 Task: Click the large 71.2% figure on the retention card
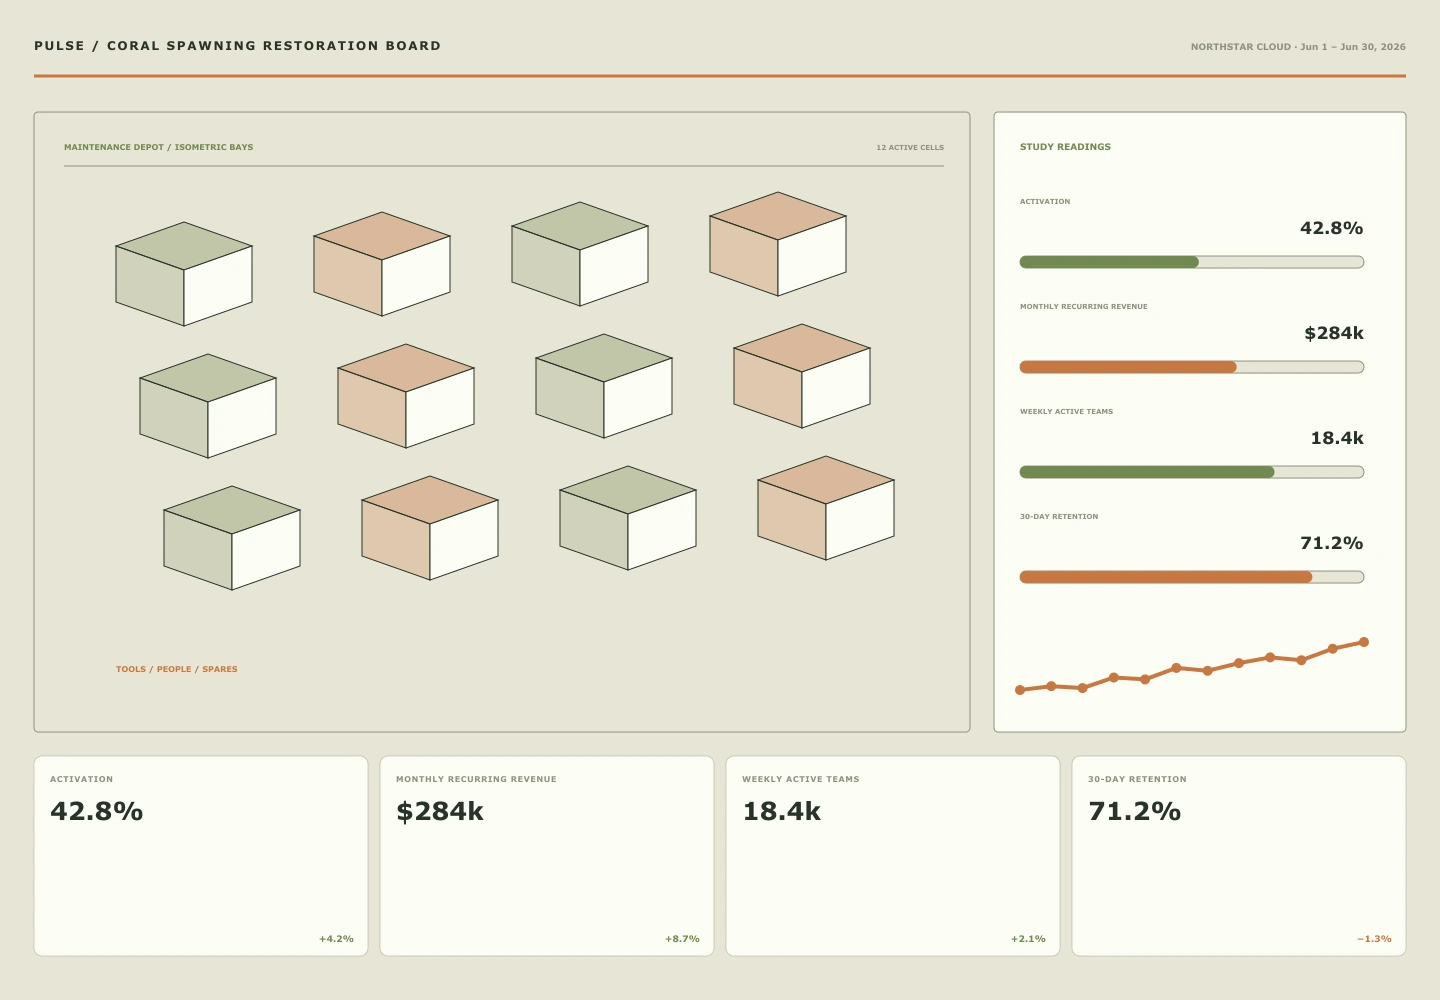click(x=1135, y=811)
